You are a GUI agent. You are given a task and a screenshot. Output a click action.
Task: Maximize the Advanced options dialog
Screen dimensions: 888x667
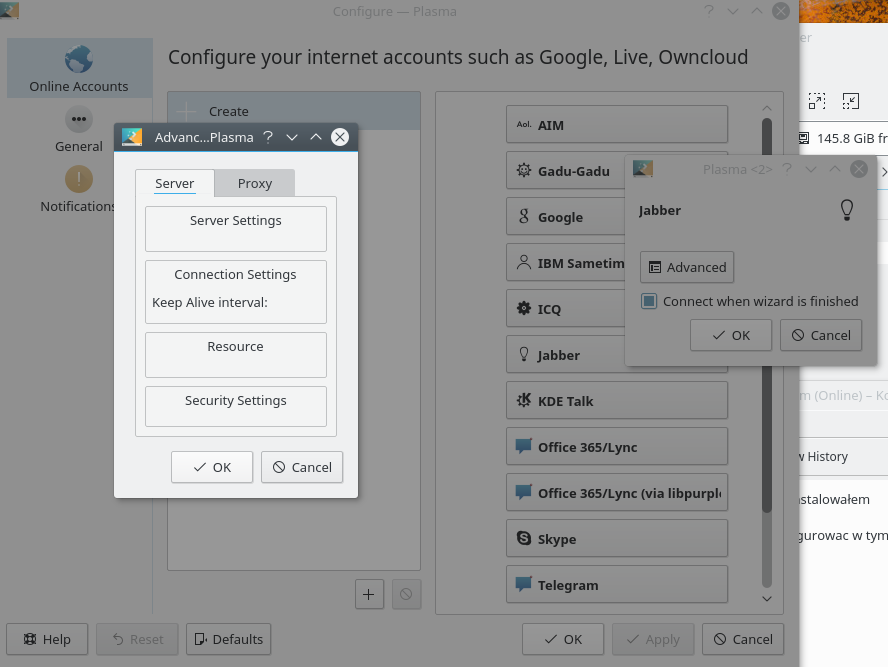click(x=316, y=137)
